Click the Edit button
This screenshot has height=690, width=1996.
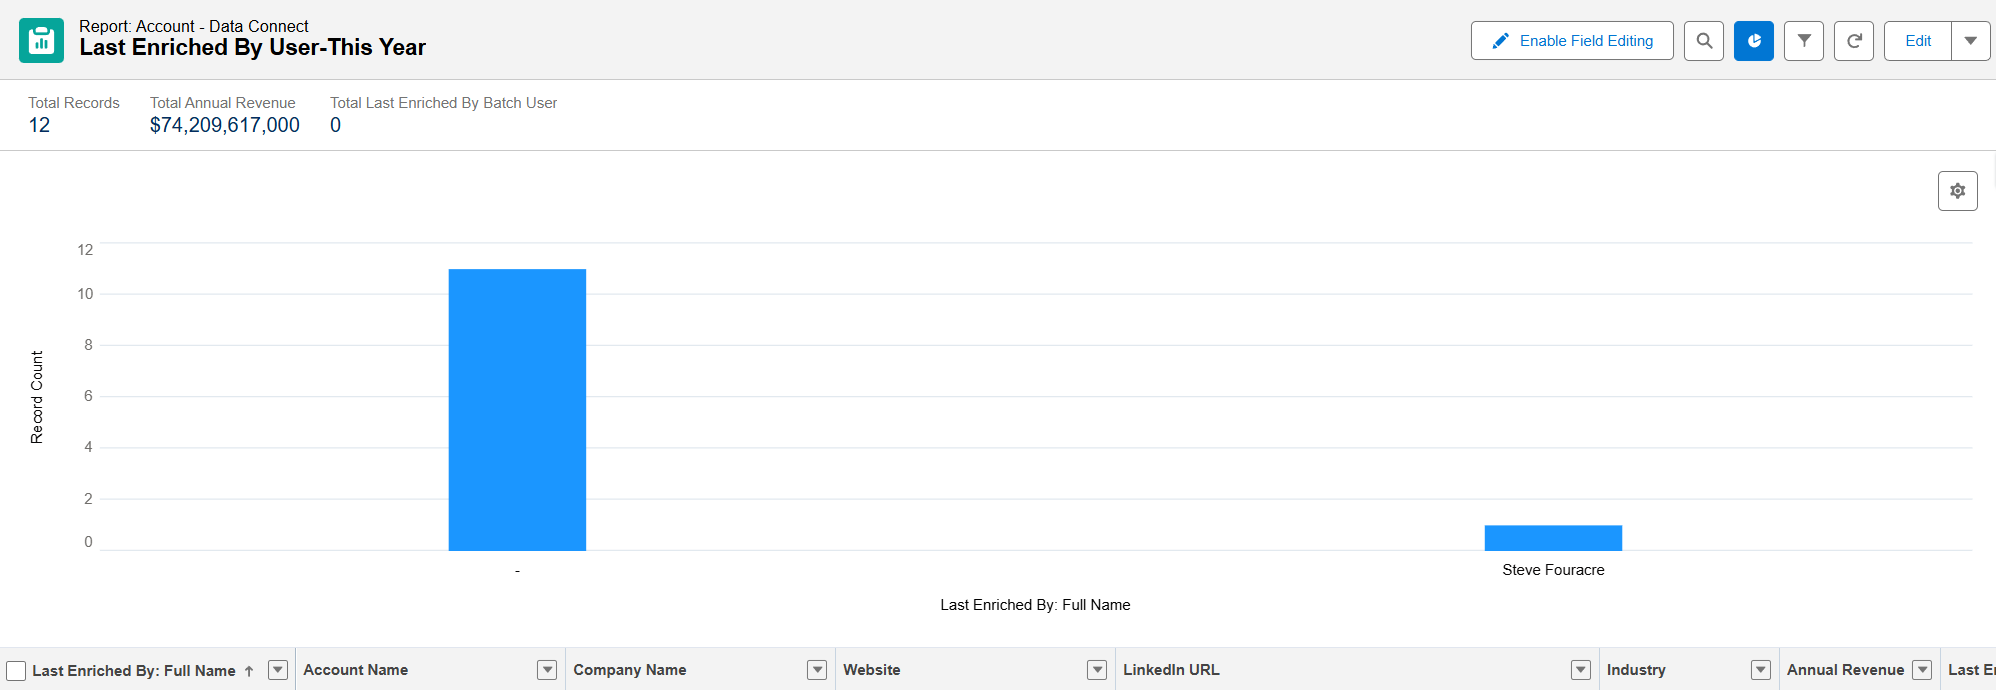click(x=1917, y=41)
